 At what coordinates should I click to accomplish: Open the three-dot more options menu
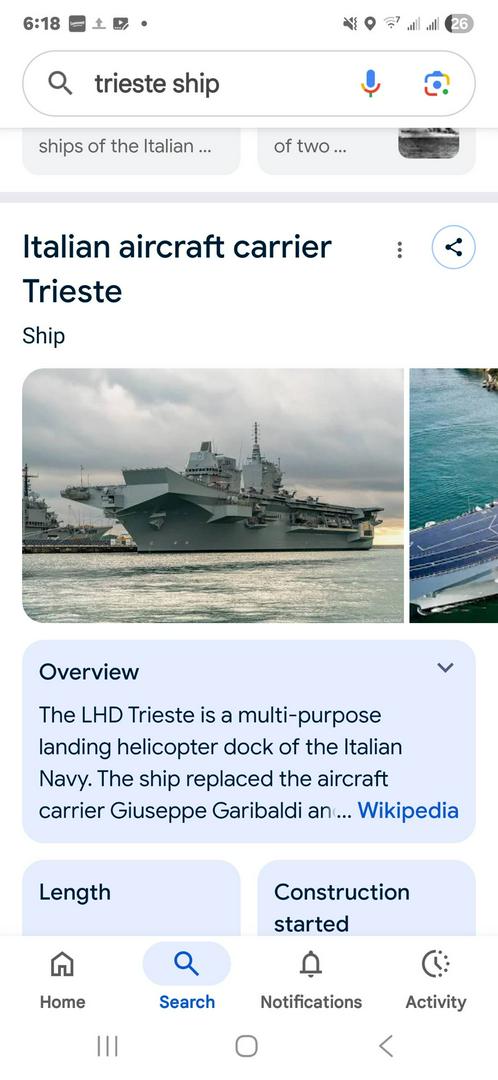[x=400, y=250]
